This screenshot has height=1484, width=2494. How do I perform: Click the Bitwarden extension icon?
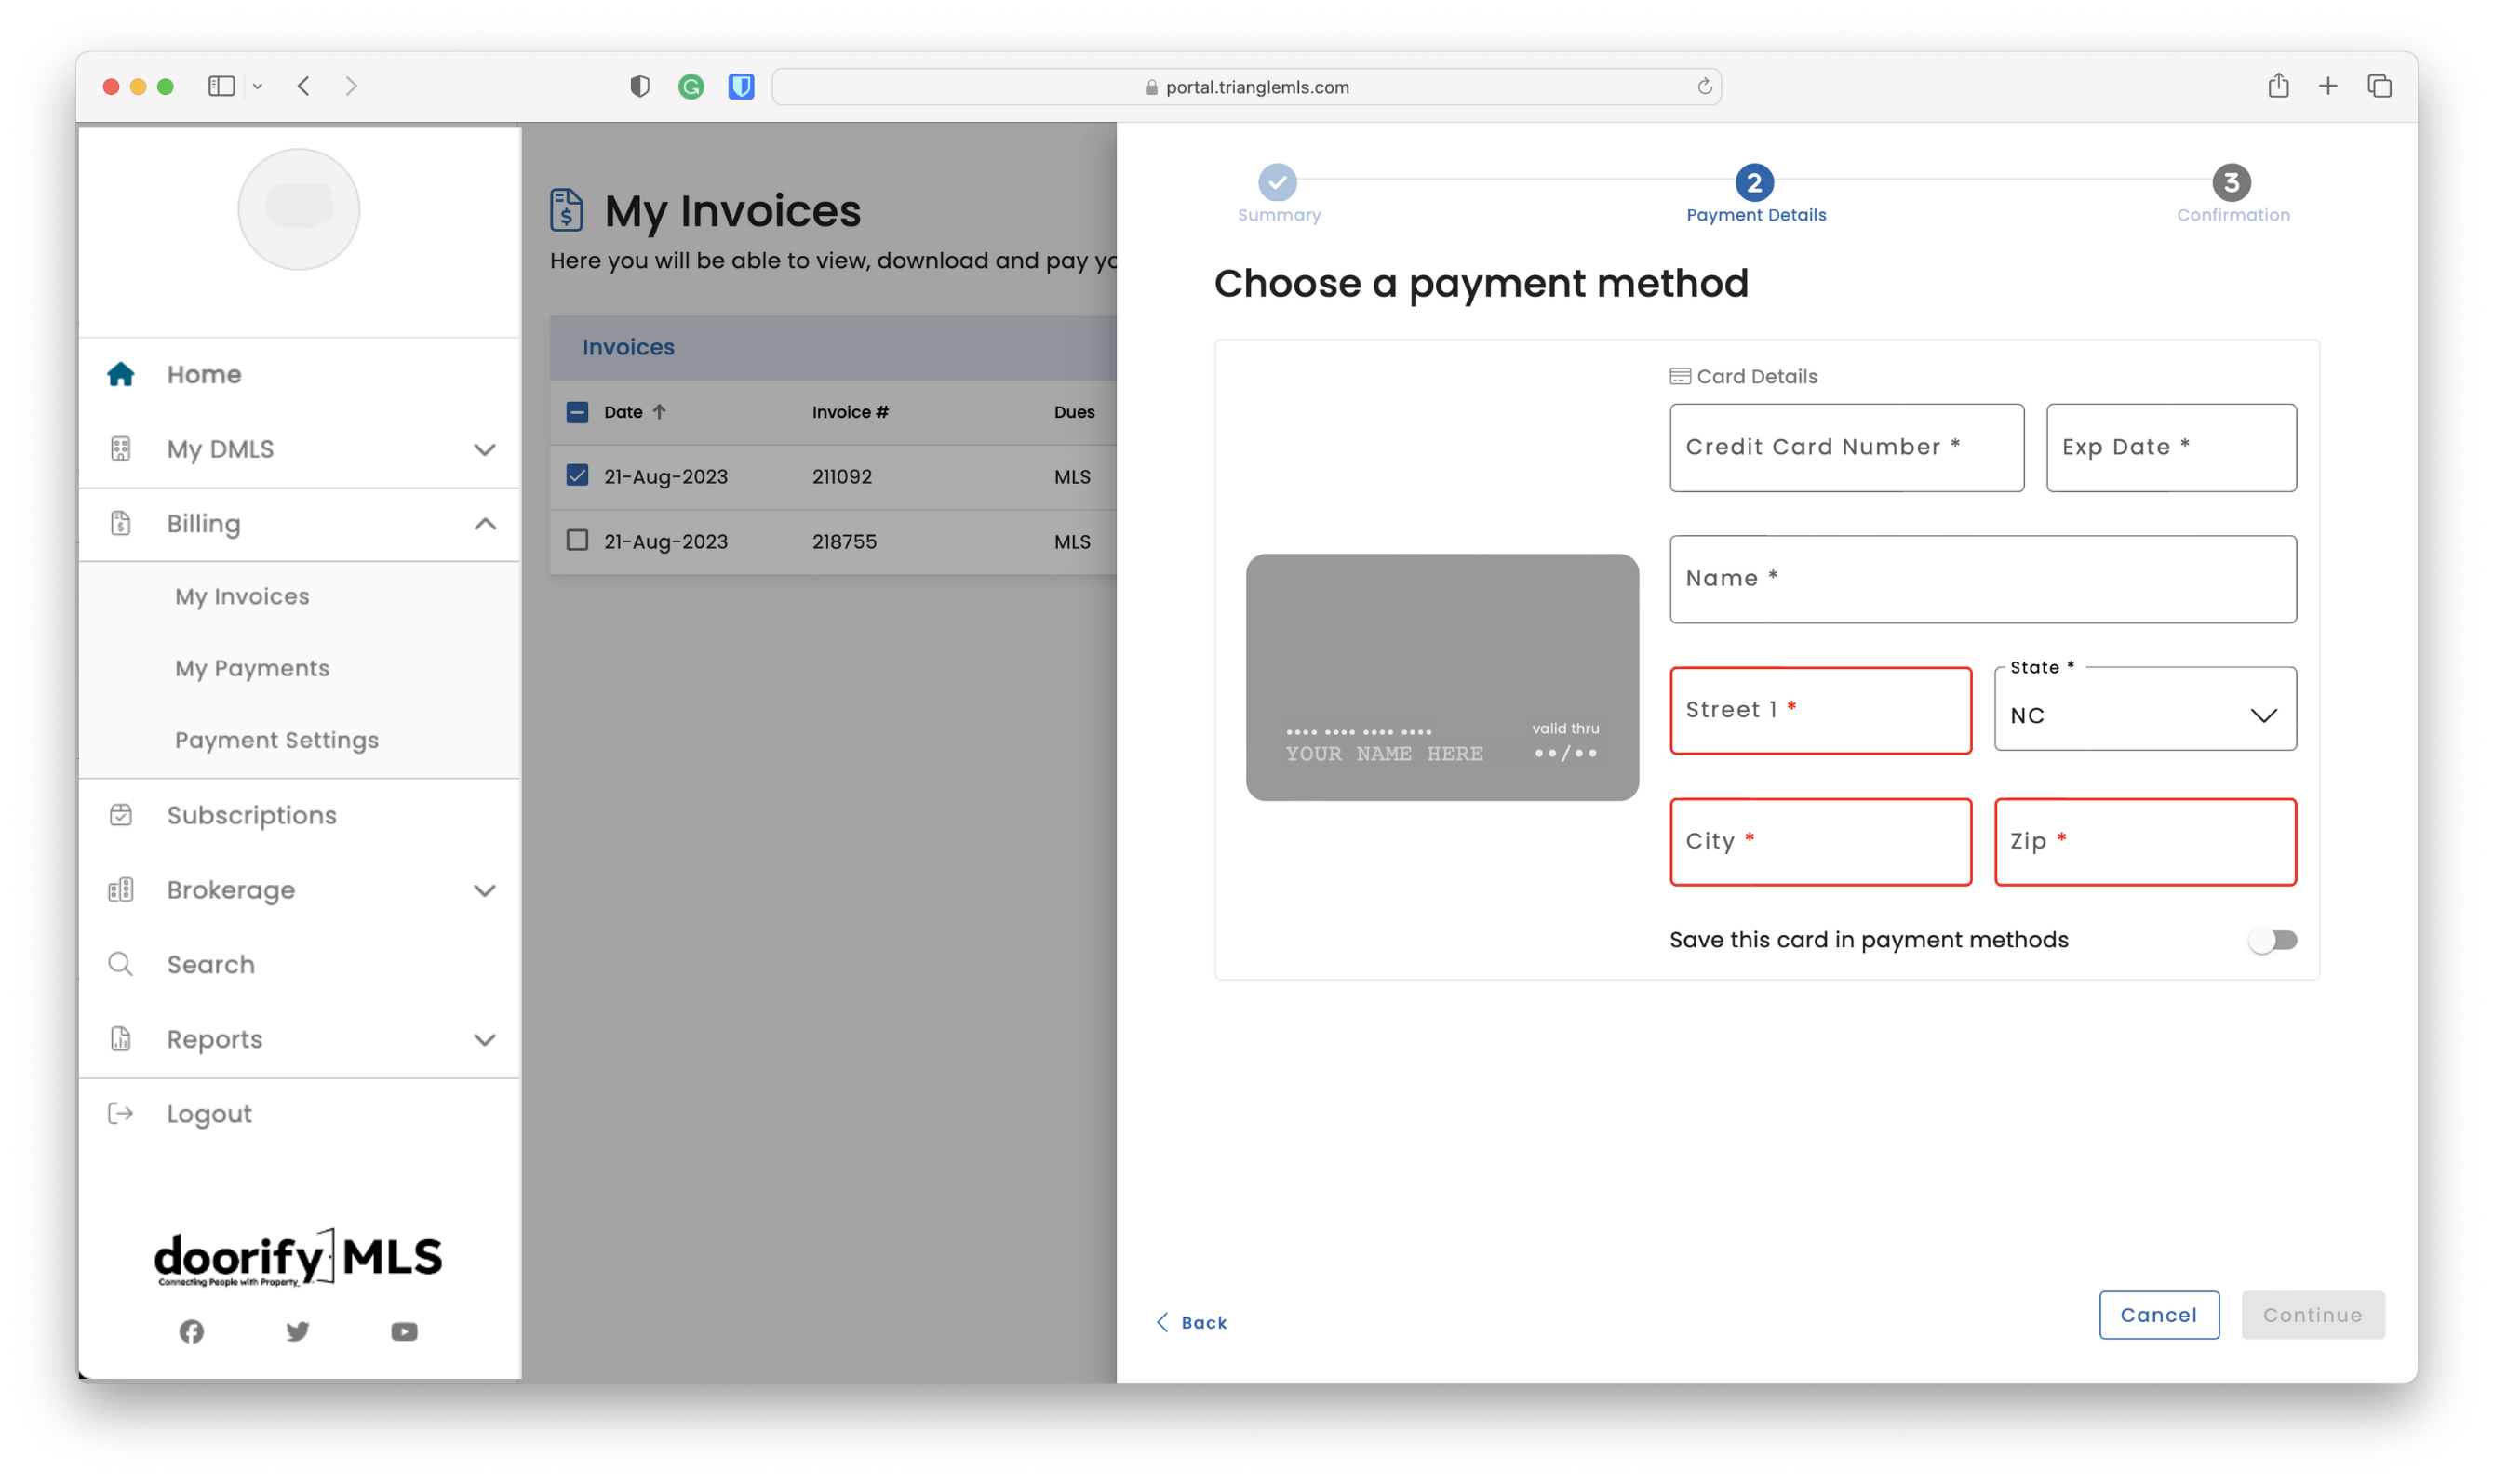(x=741, y=87)
